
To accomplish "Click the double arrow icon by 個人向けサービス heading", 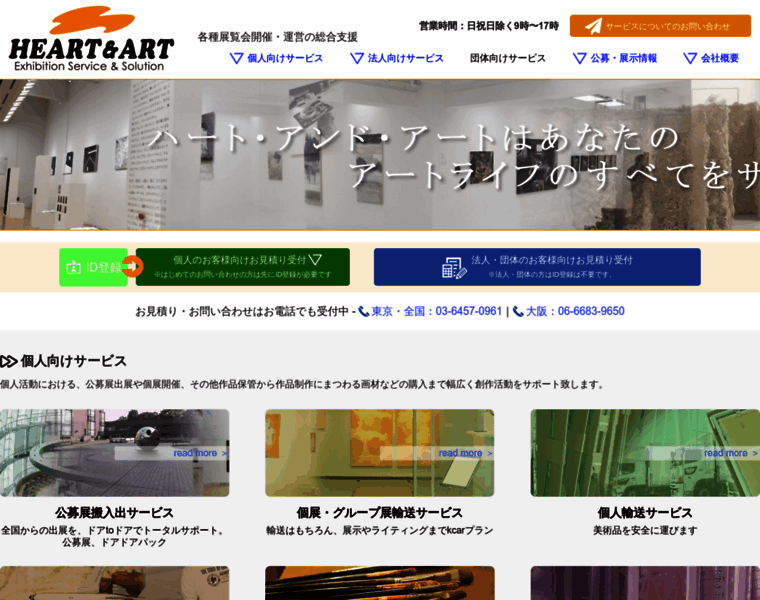I will click(x=9, y=362).
